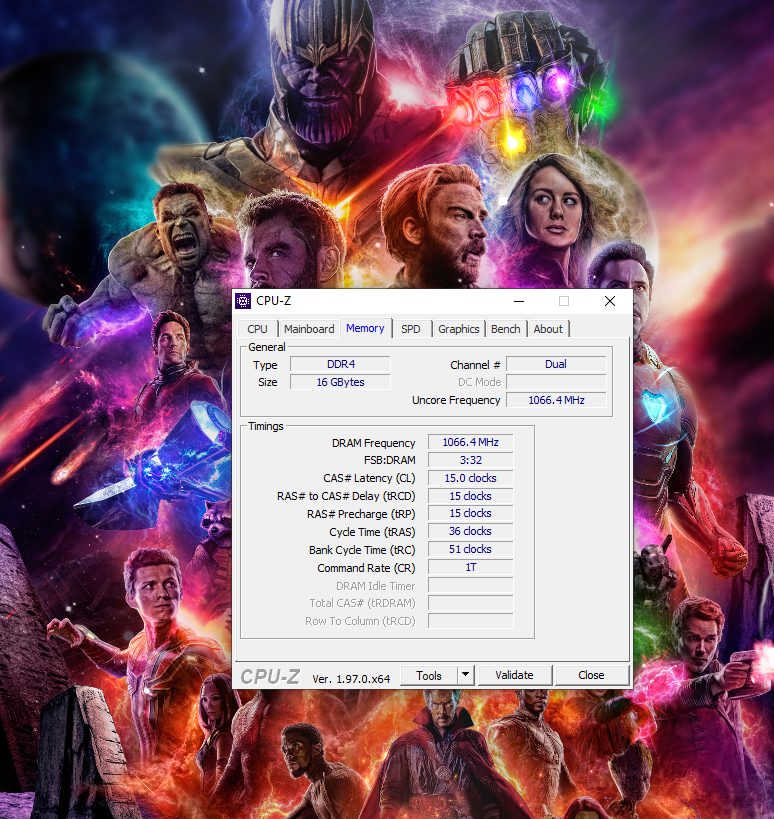Viewport: 774px width, 819px height.
Task: Open the Bench tab
Action: (x=506, y=329)
